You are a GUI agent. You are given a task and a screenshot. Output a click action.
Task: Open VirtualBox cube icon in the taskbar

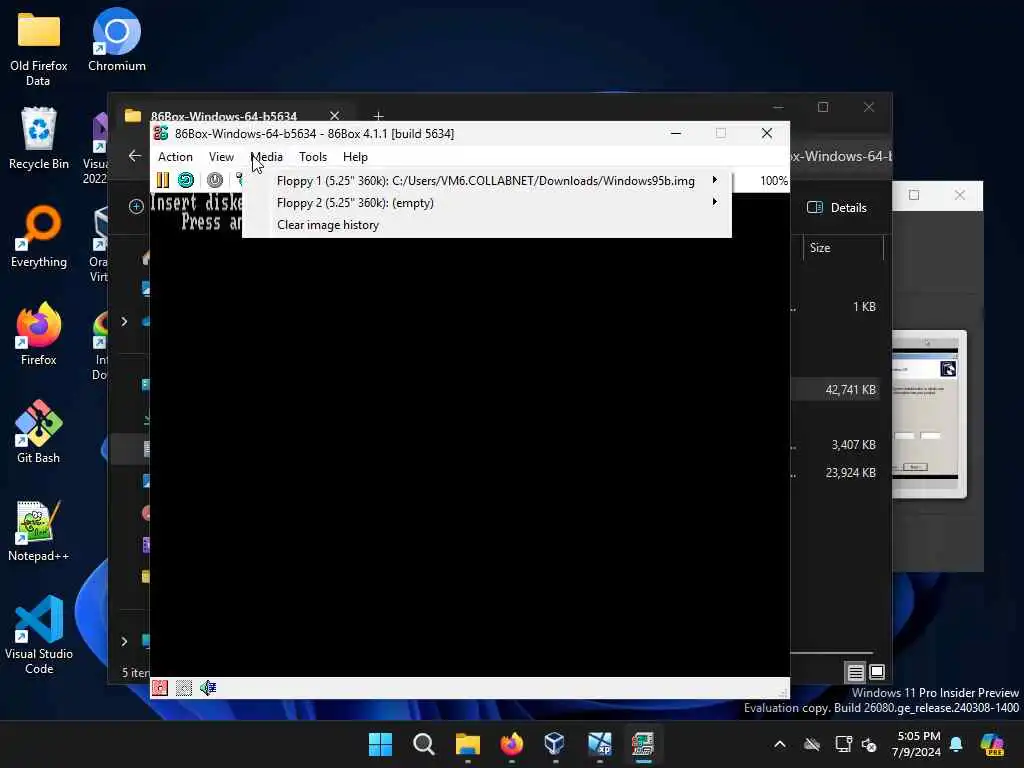[555, 744]
